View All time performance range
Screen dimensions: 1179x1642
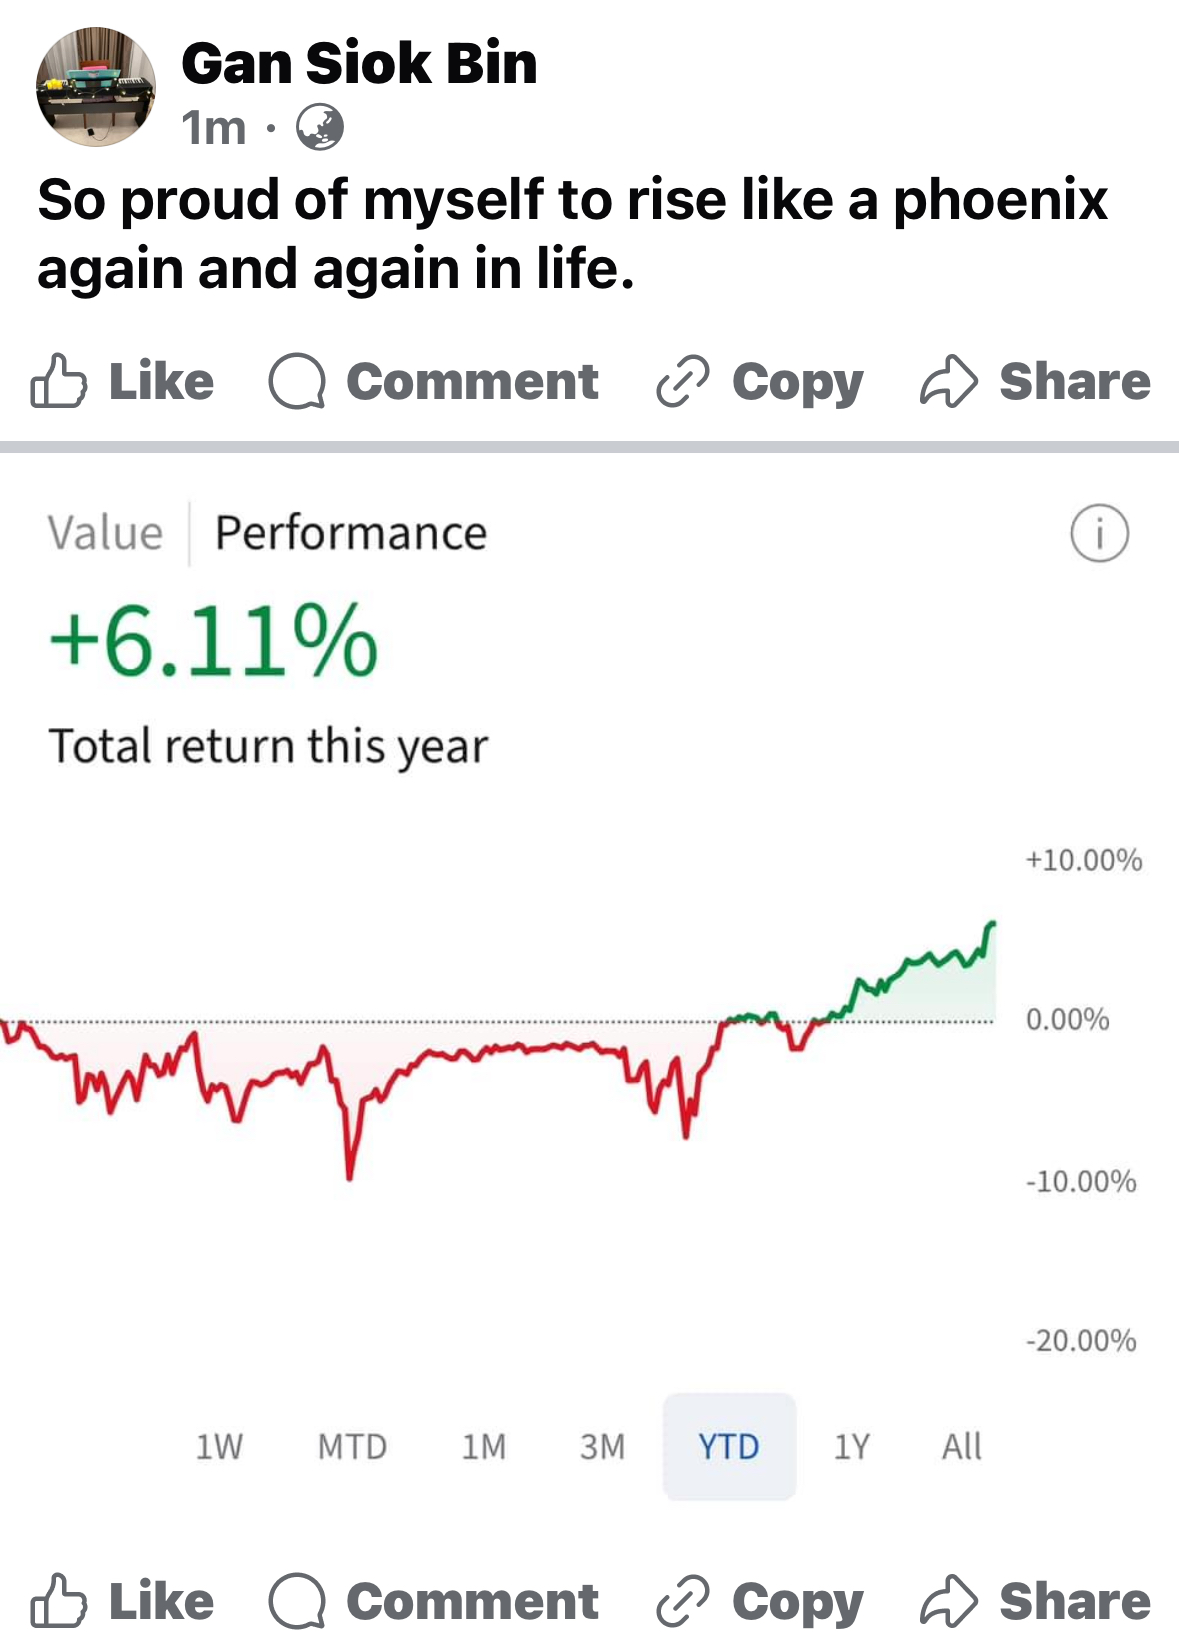(x=961, y=1446)
